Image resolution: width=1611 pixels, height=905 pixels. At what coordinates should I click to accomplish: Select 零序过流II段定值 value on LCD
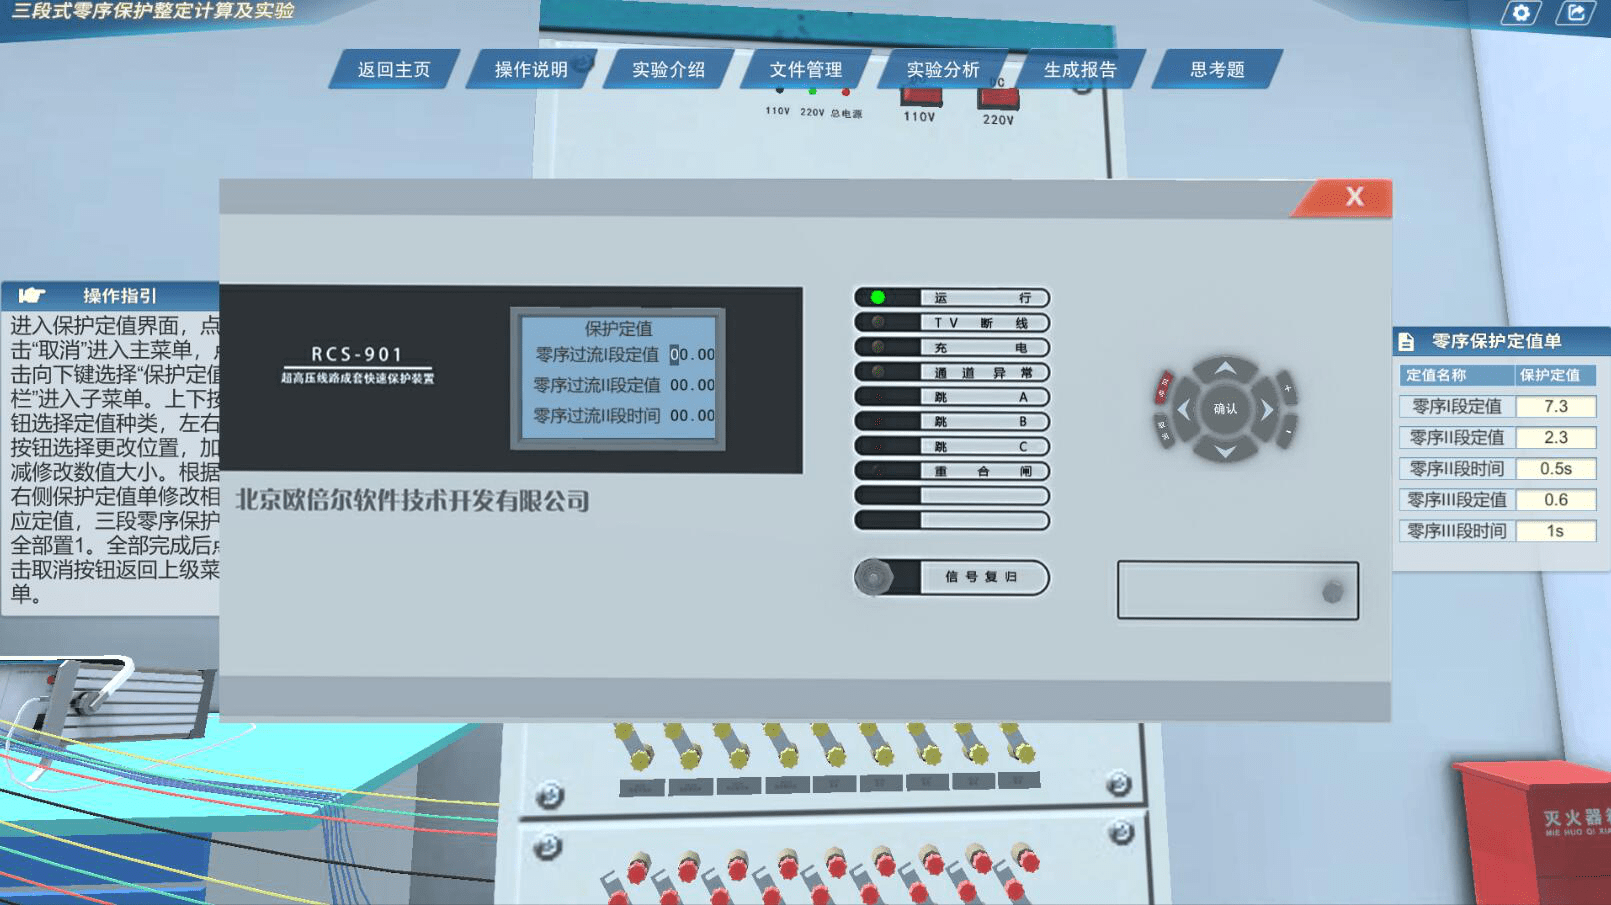[692, 385]
